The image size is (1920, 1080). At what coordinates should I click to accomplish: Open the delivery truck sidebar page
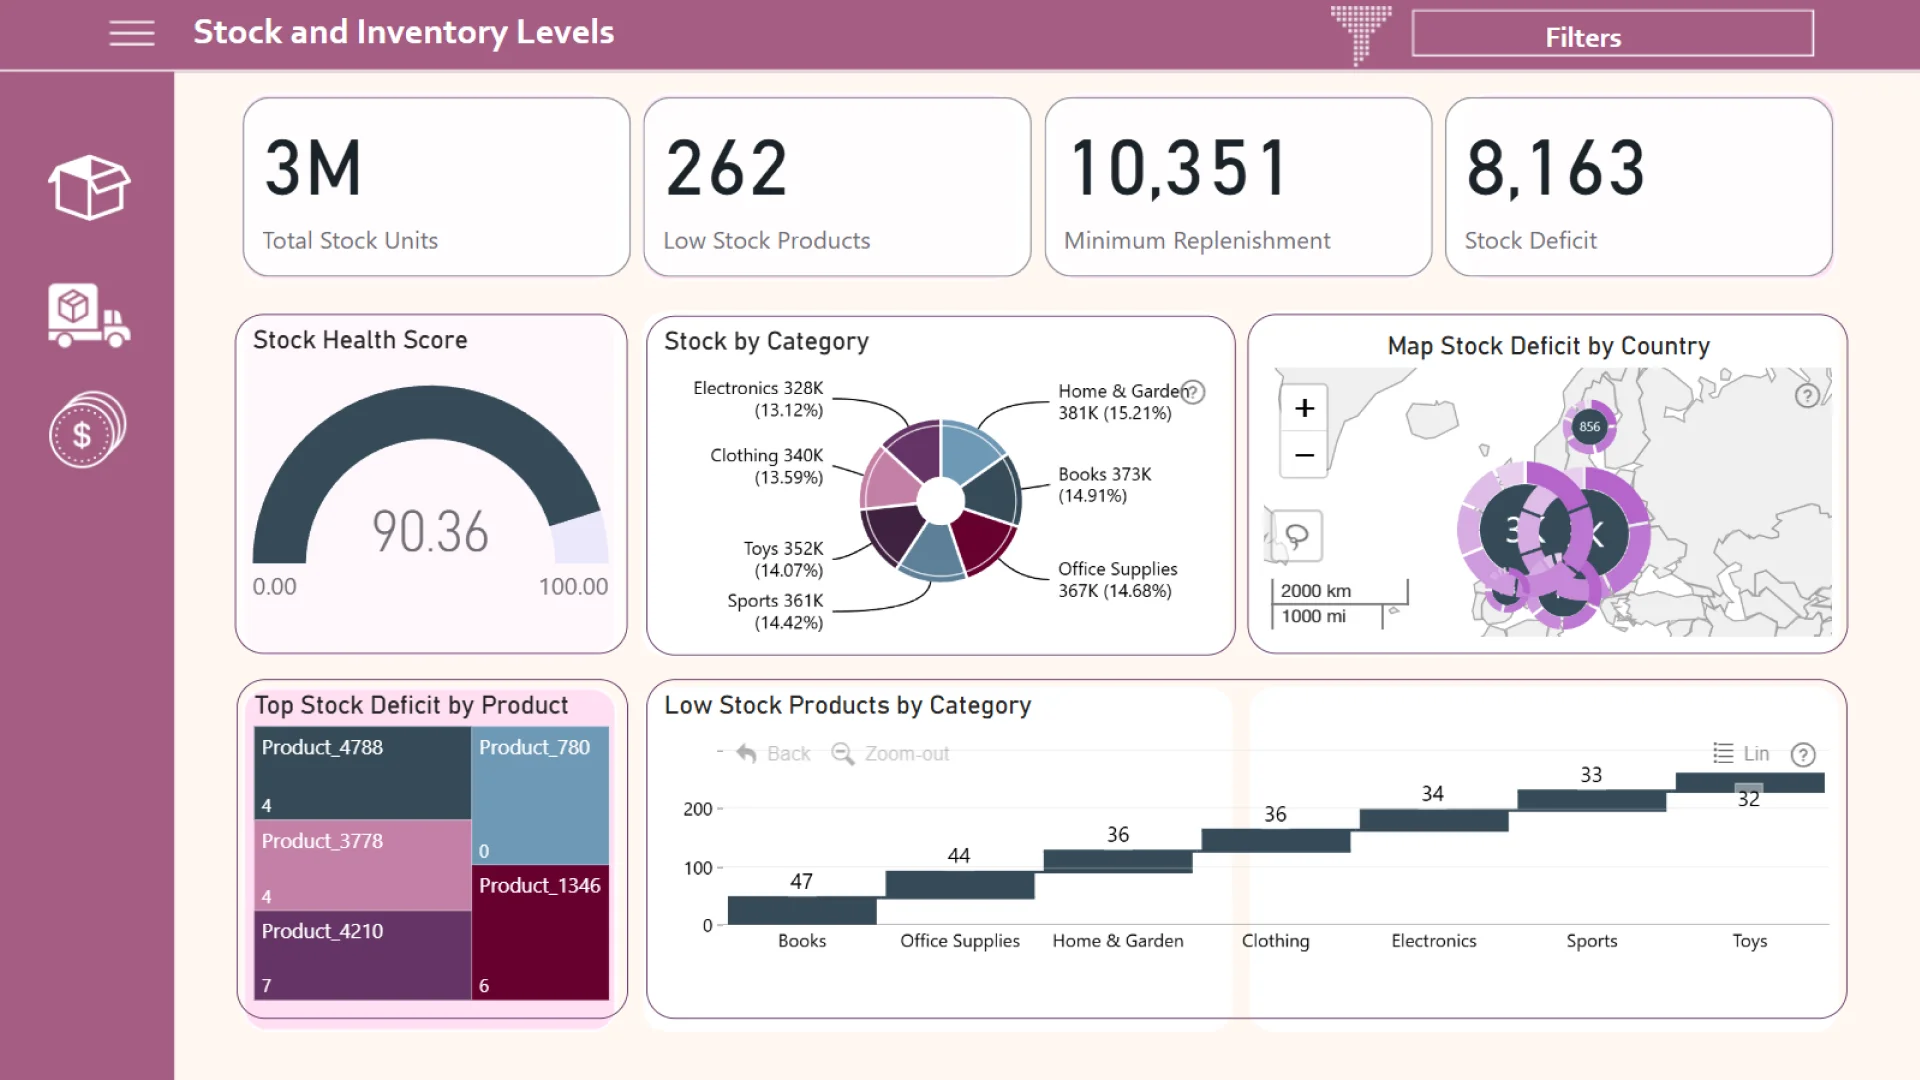click(x=89, y=315)
